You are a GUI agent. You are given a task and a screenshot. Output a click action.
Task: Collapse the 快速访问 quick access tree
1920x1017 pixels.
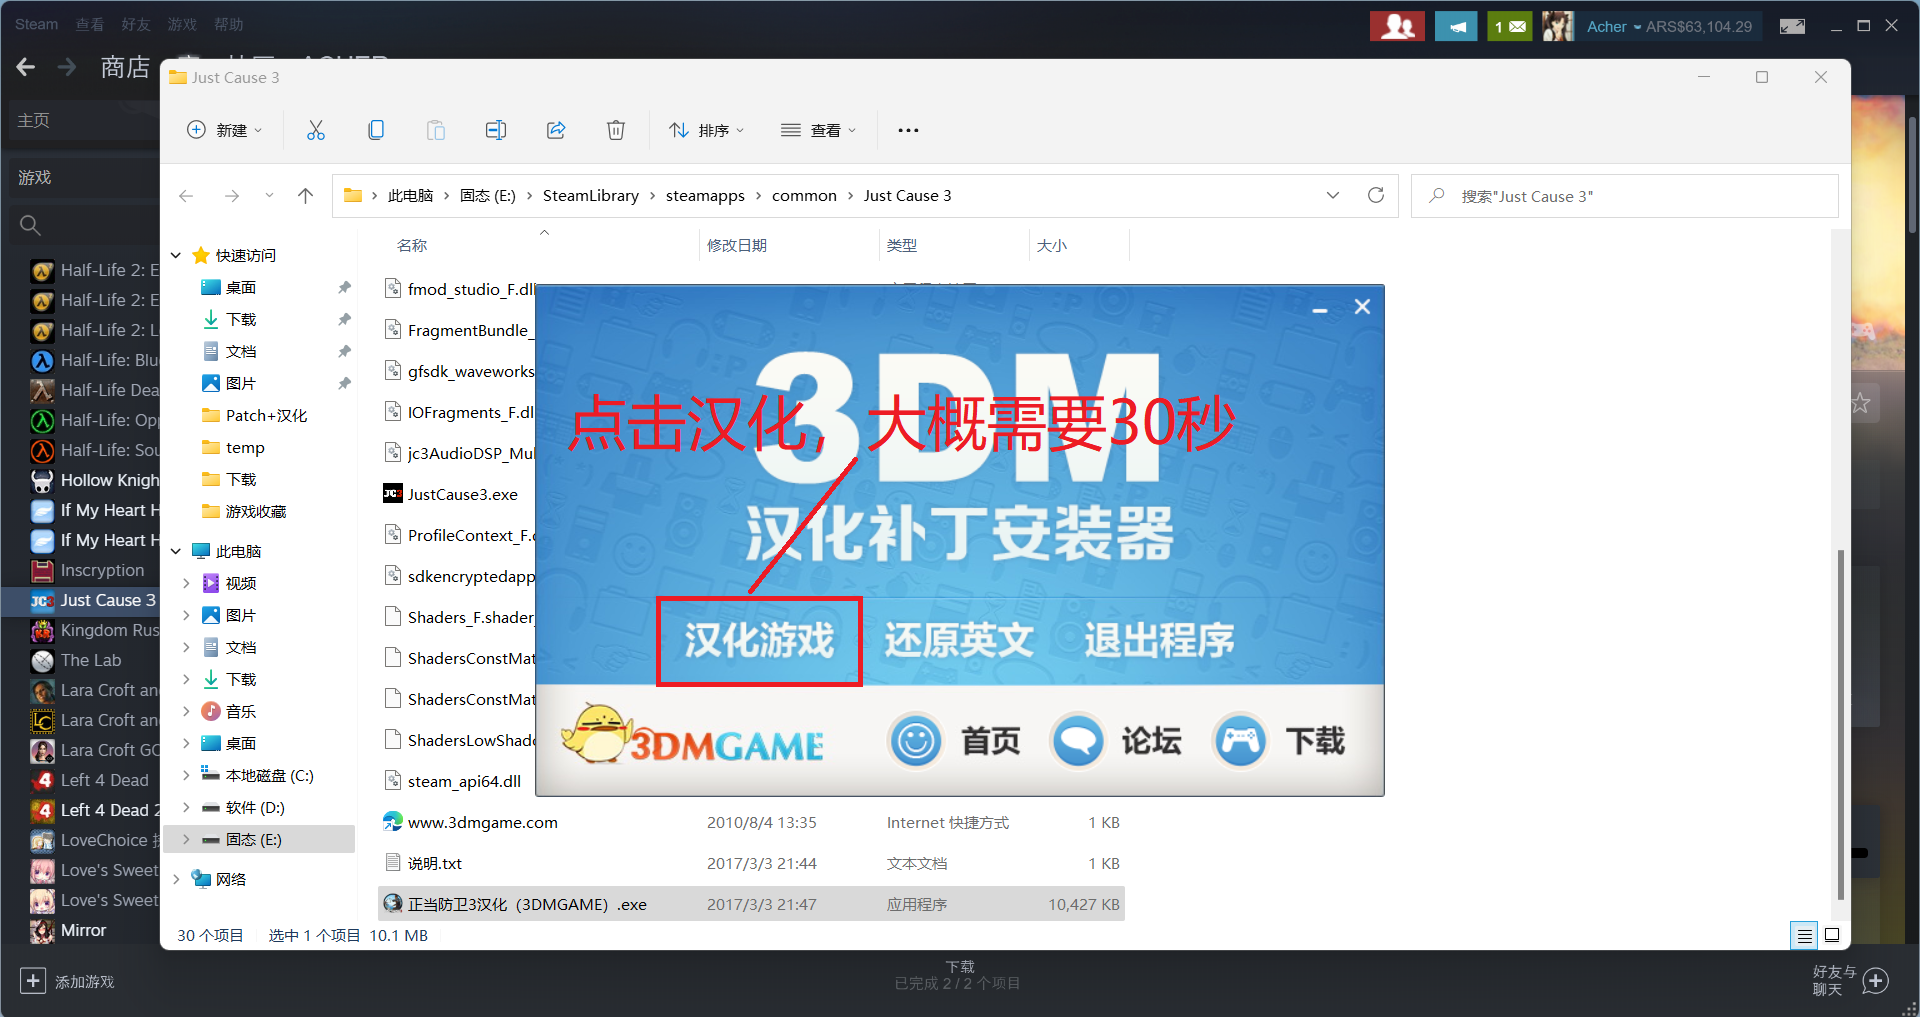[x=176, y=255]
